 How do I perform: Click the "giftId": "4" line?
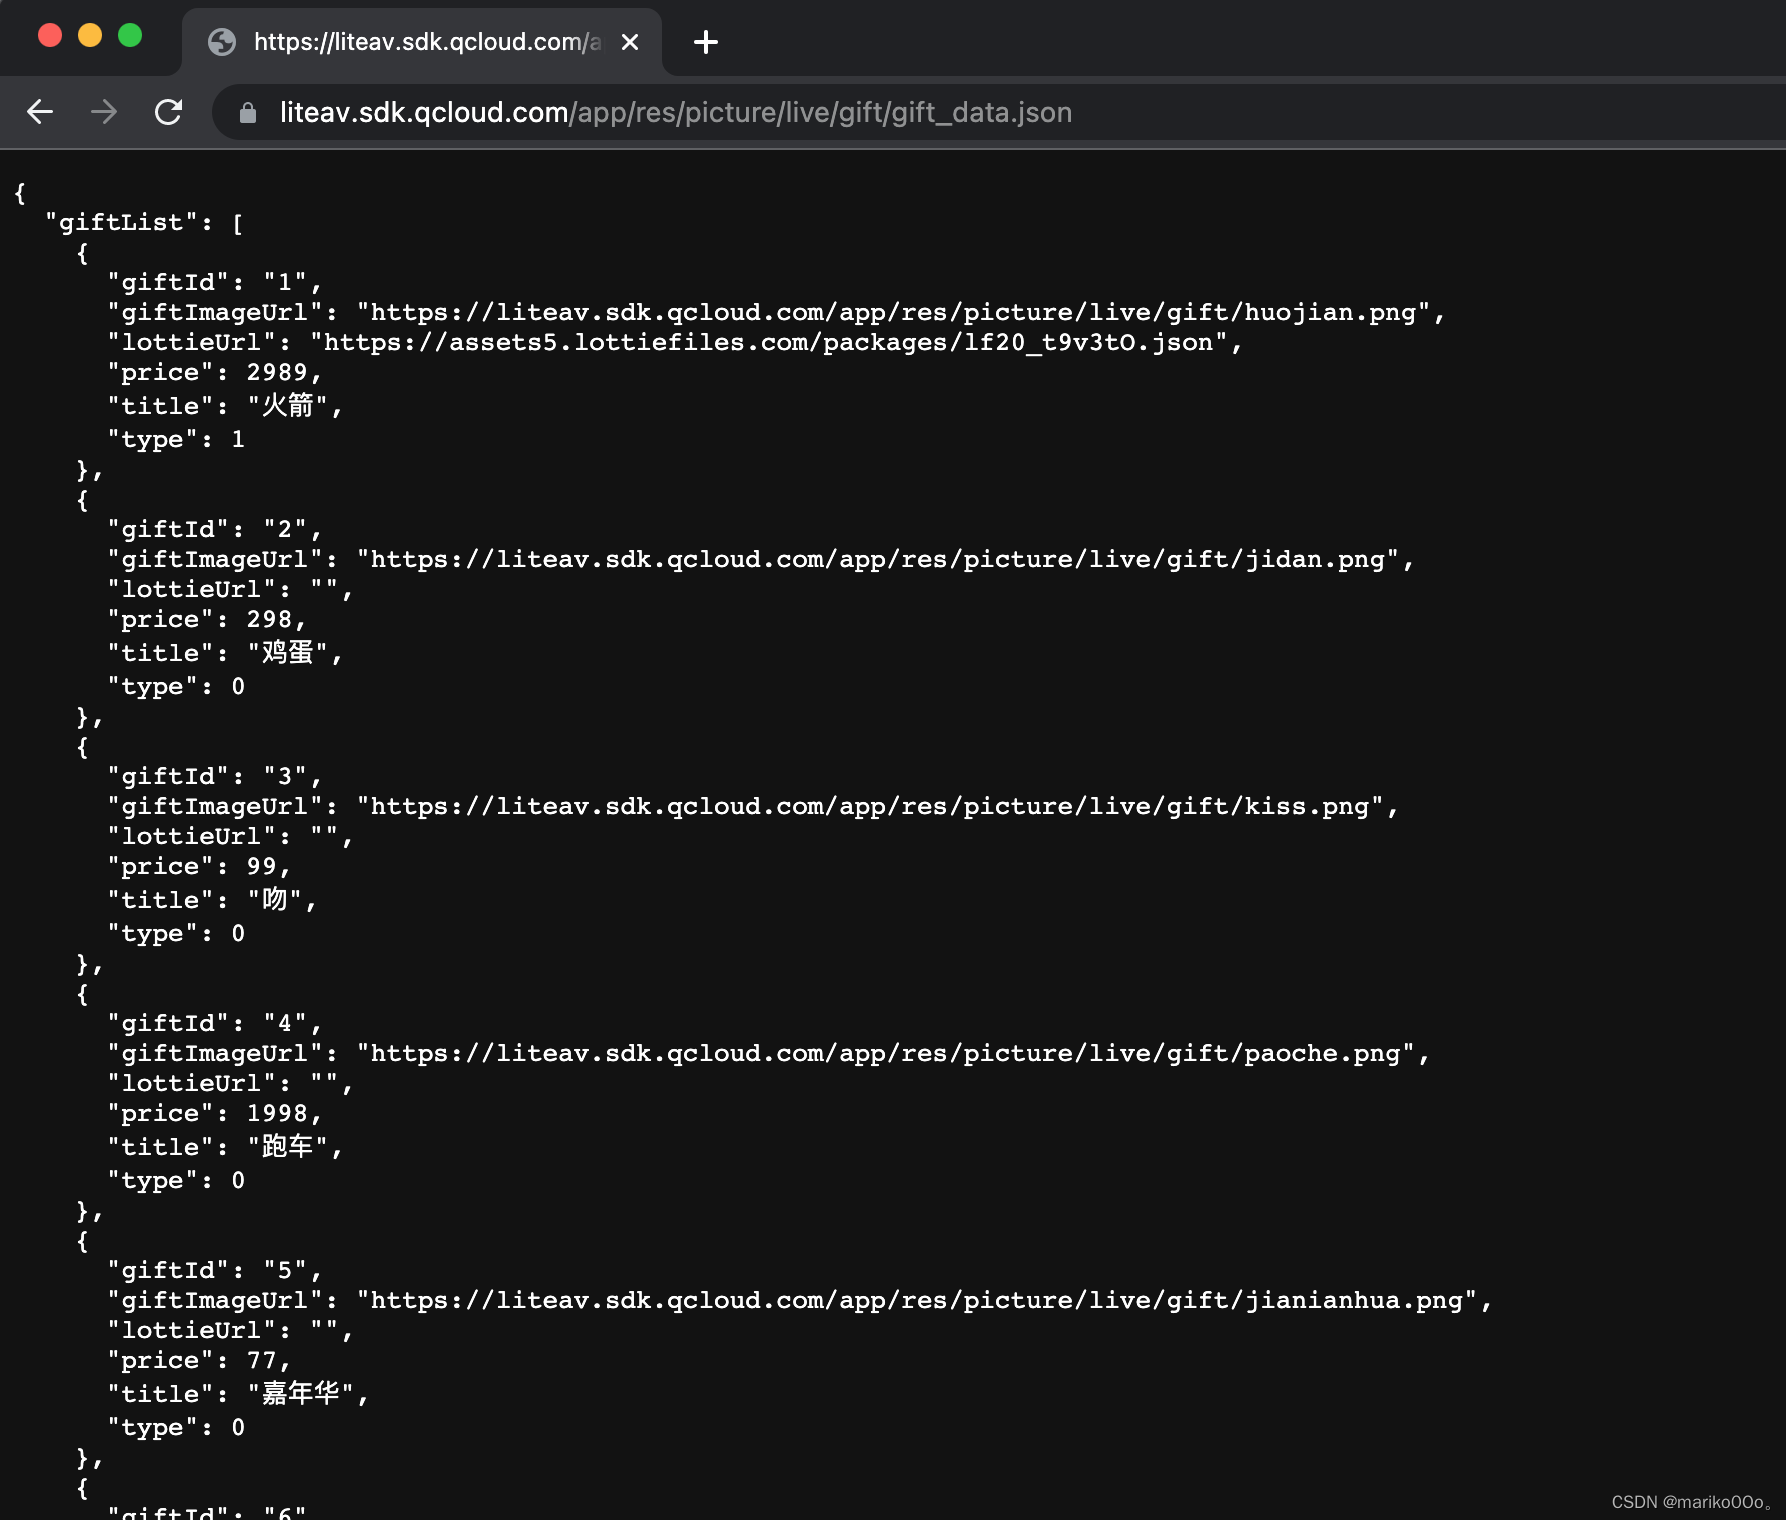click(215, 1024)
